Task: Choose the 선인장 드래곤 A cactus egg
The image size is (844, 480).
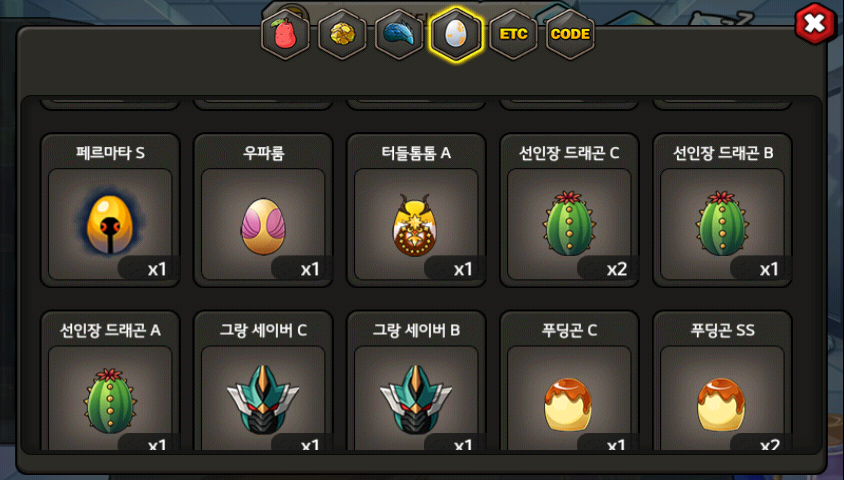Action: (x=110, y=400)
